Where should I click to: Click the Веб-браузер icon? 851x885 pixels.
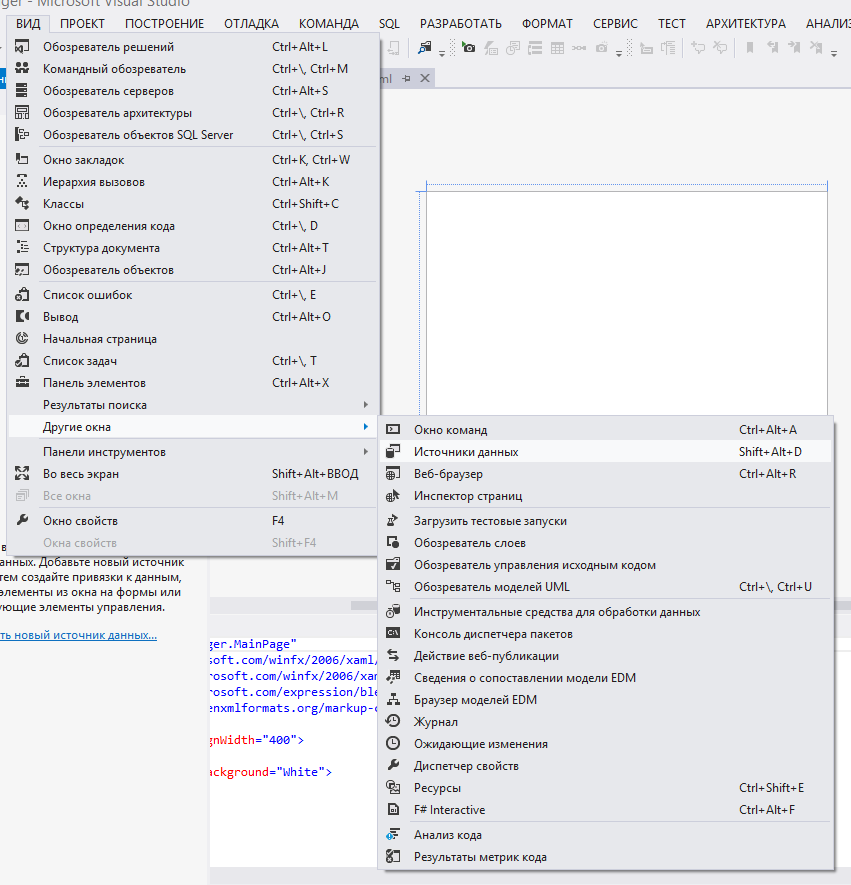393,474
